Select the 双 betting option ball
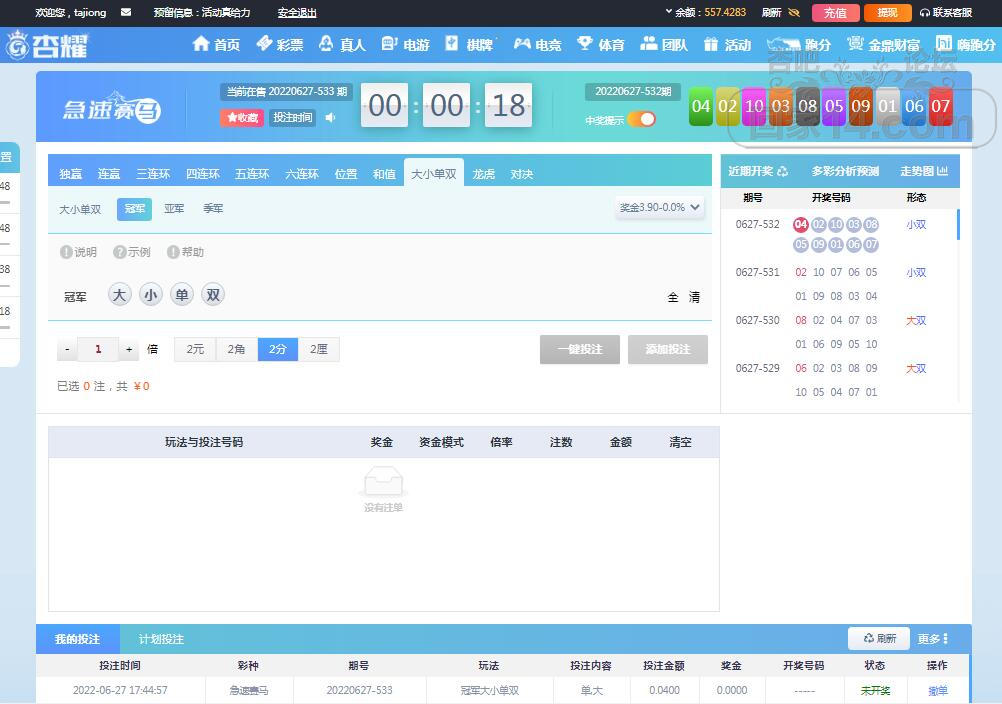 212,295
